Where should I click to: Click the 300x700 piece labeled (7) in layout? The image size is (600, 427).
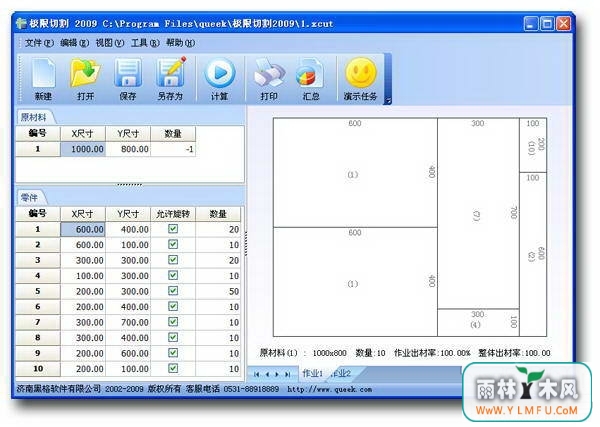[478, 213]
